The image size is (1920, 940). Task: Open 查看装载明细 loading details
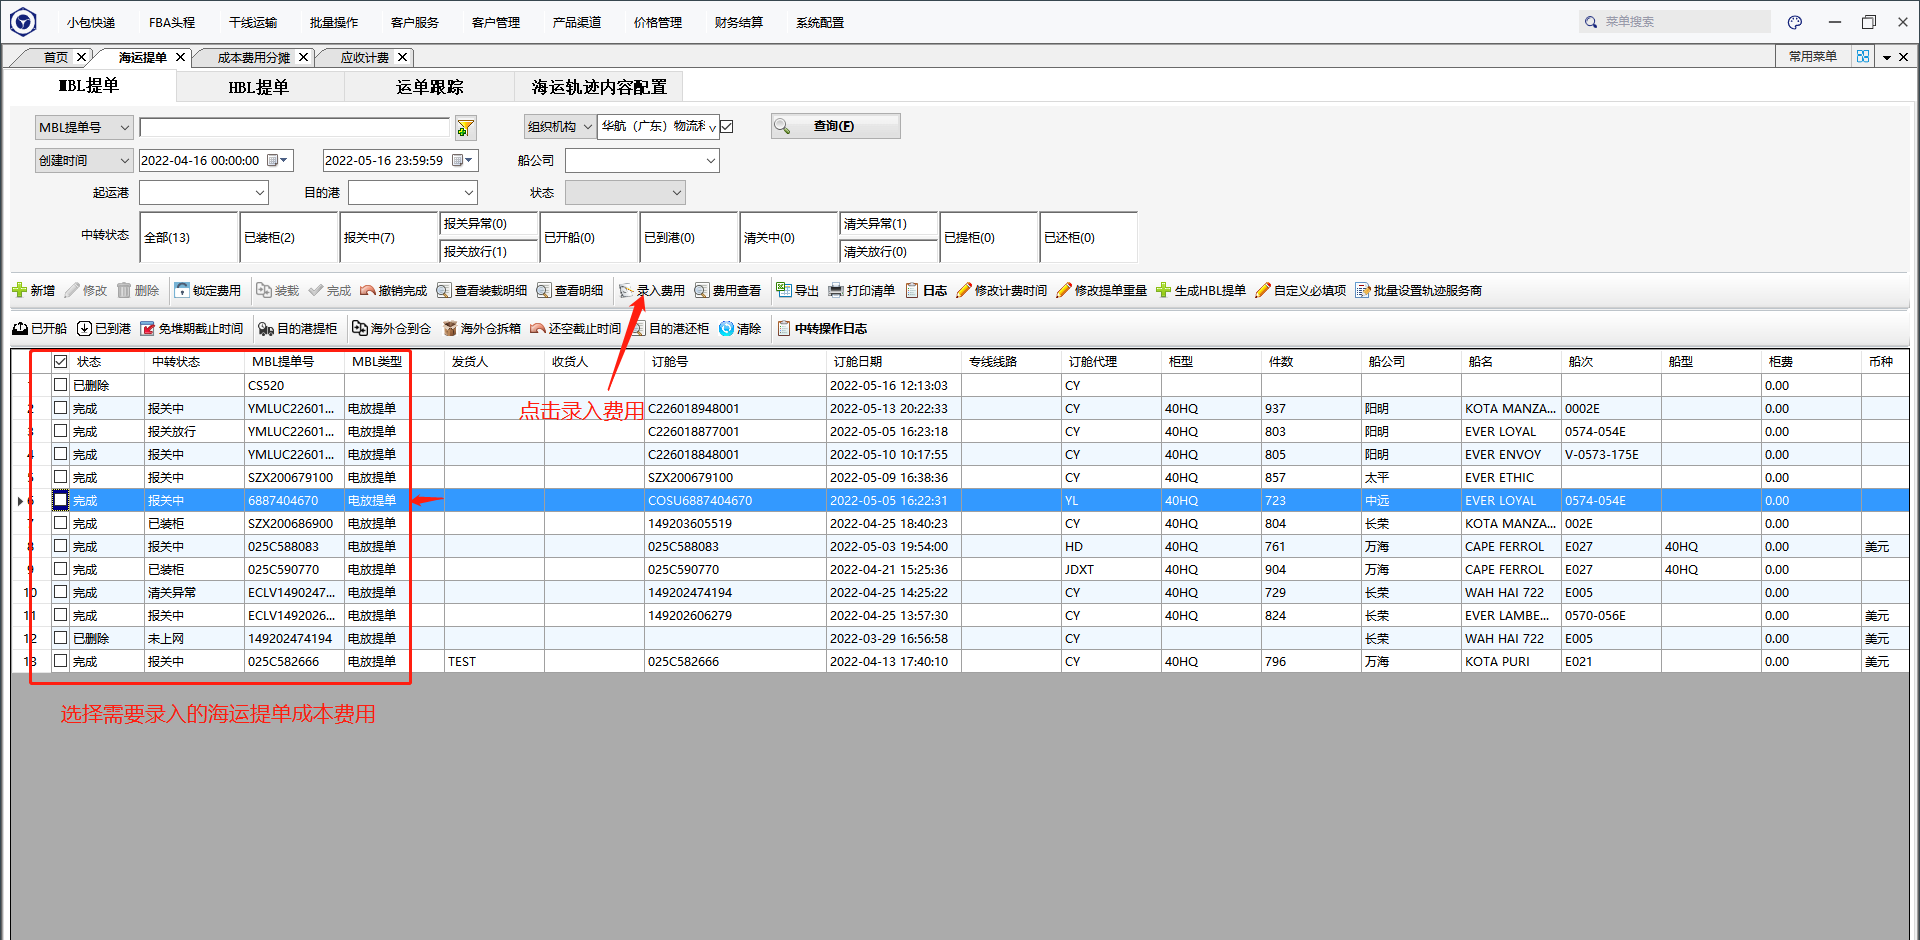tap(481, 290)
